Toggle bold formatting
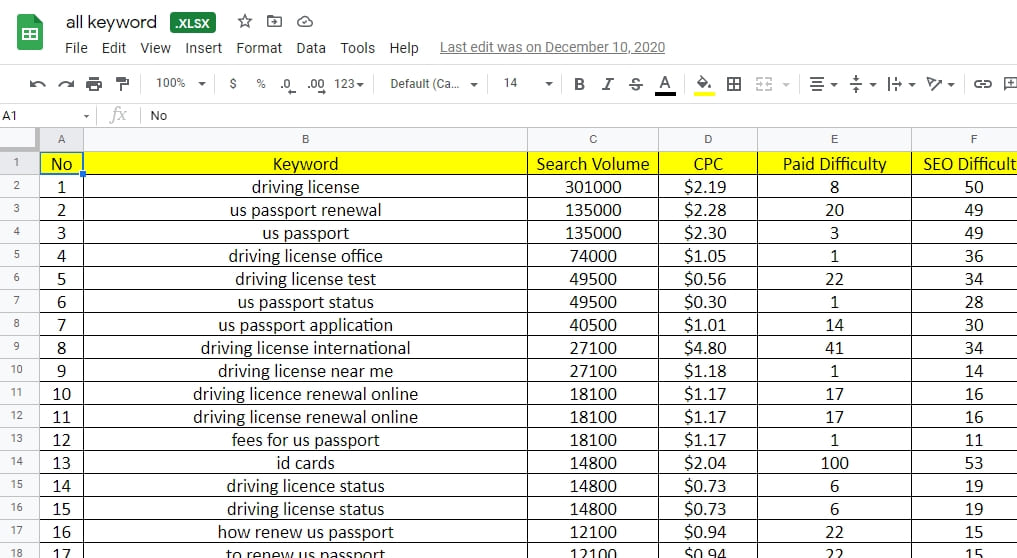This screenshot has width=1017, height=558. (x=580, y=84)
